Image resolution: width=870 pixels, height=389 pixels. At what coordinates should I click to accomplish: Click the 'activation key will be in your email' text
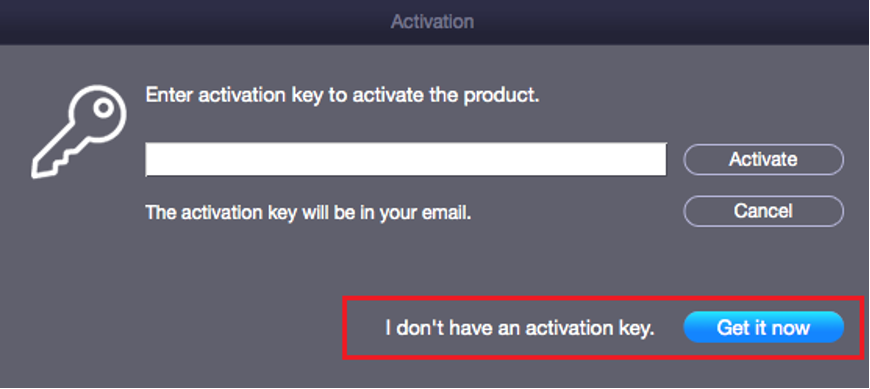[308, 213]
